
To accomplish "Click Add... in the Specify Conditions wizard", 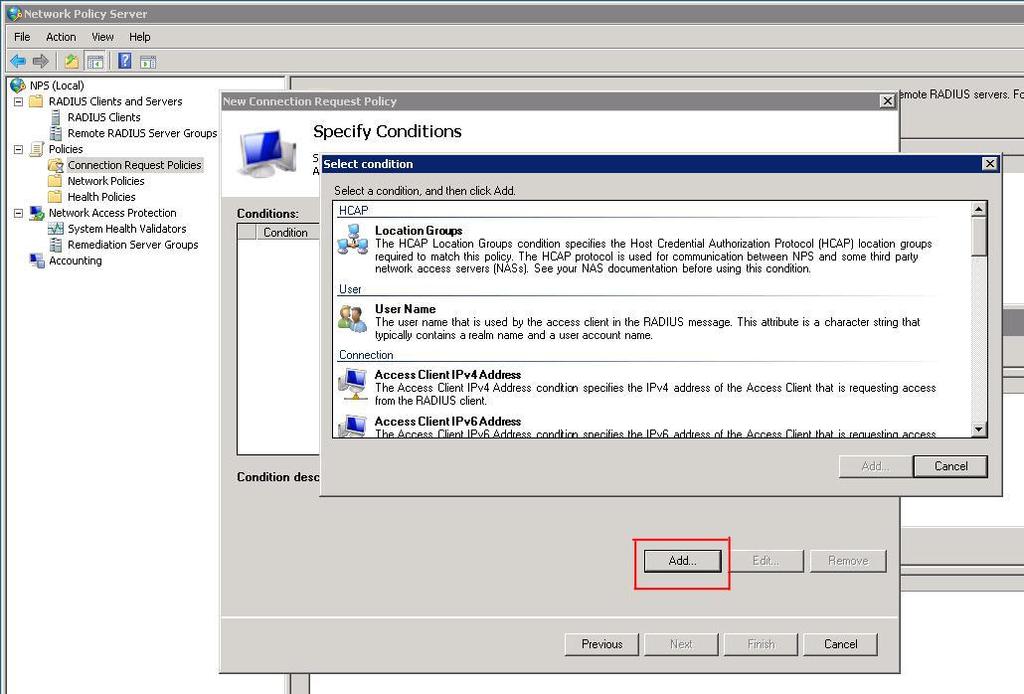I will [682, 561].
